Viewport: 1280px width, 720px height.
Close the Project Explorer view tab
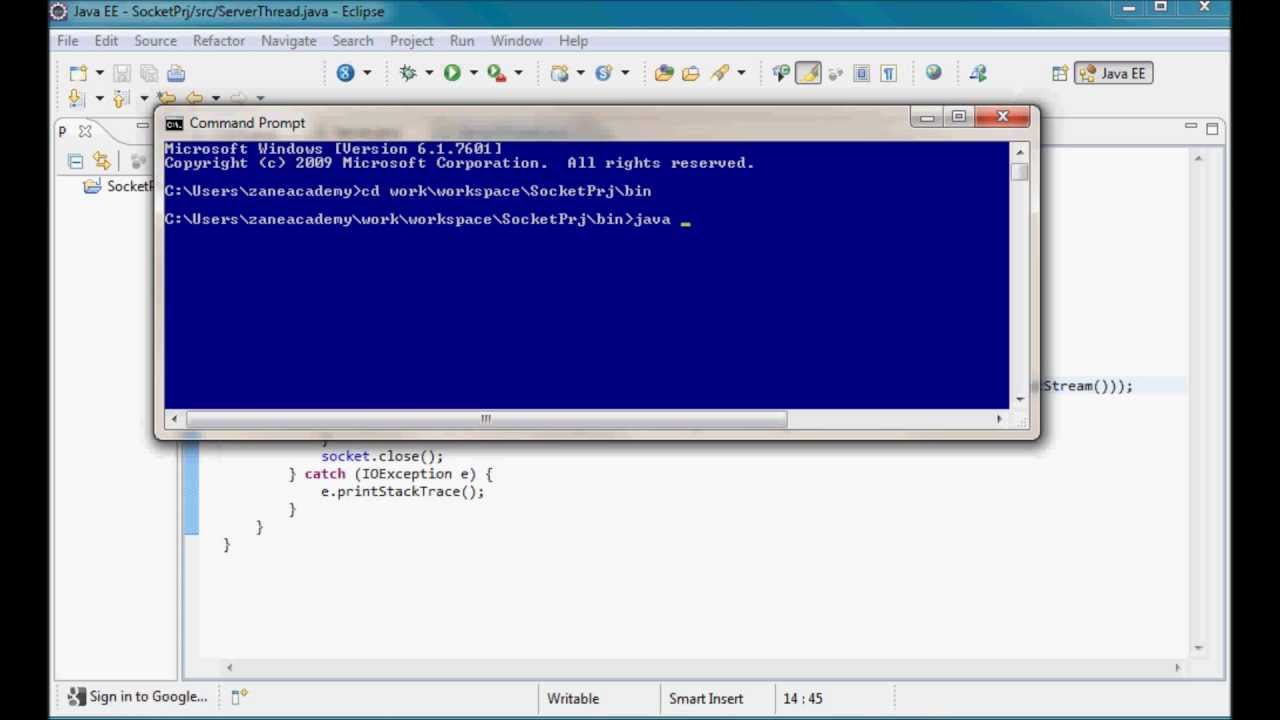coord(85,131)
